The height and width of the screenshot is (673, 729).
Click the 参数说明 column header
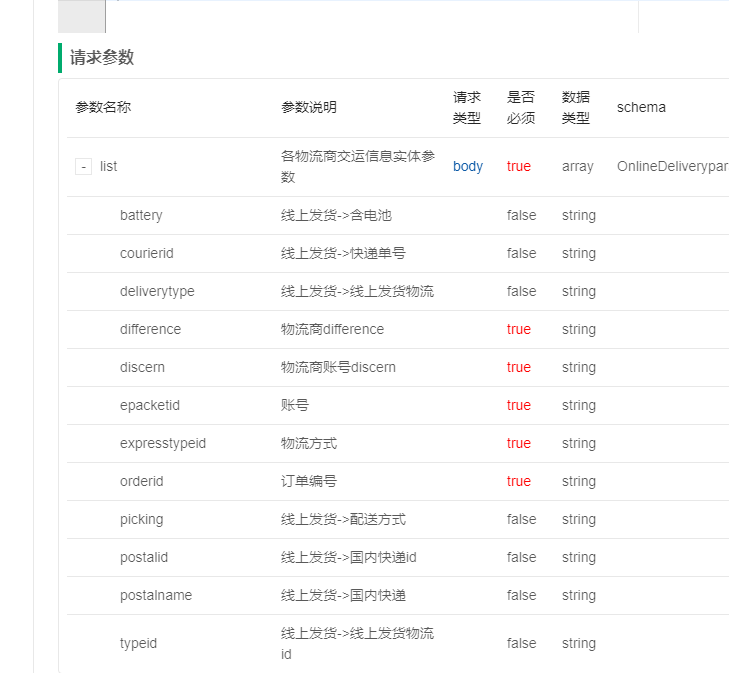(x=309, y=108)
